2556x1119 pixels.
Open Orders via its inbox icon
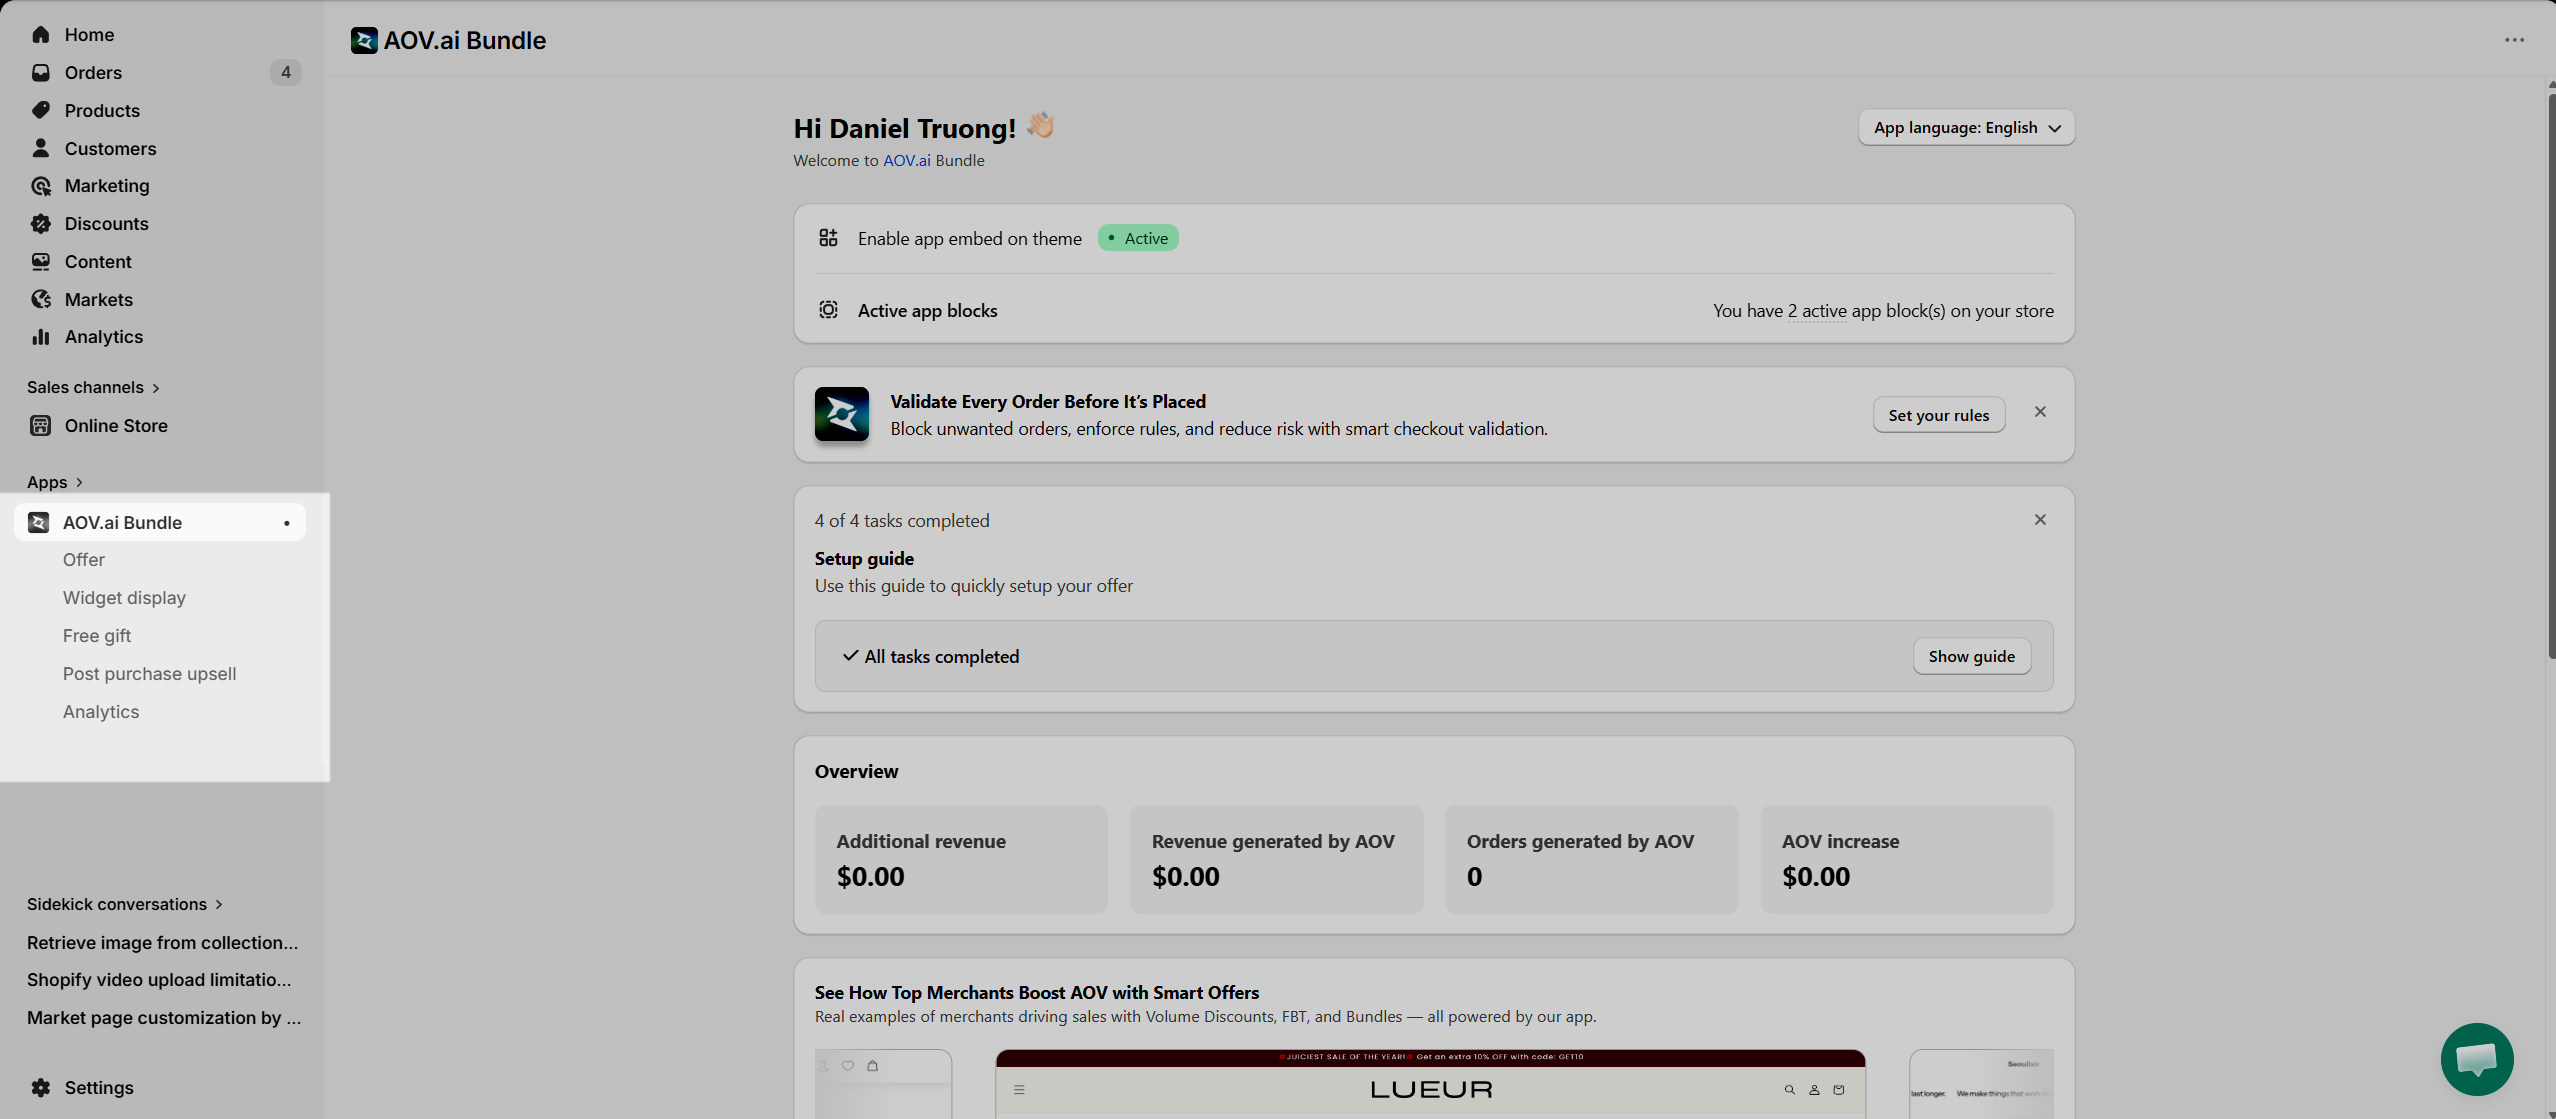40,73
